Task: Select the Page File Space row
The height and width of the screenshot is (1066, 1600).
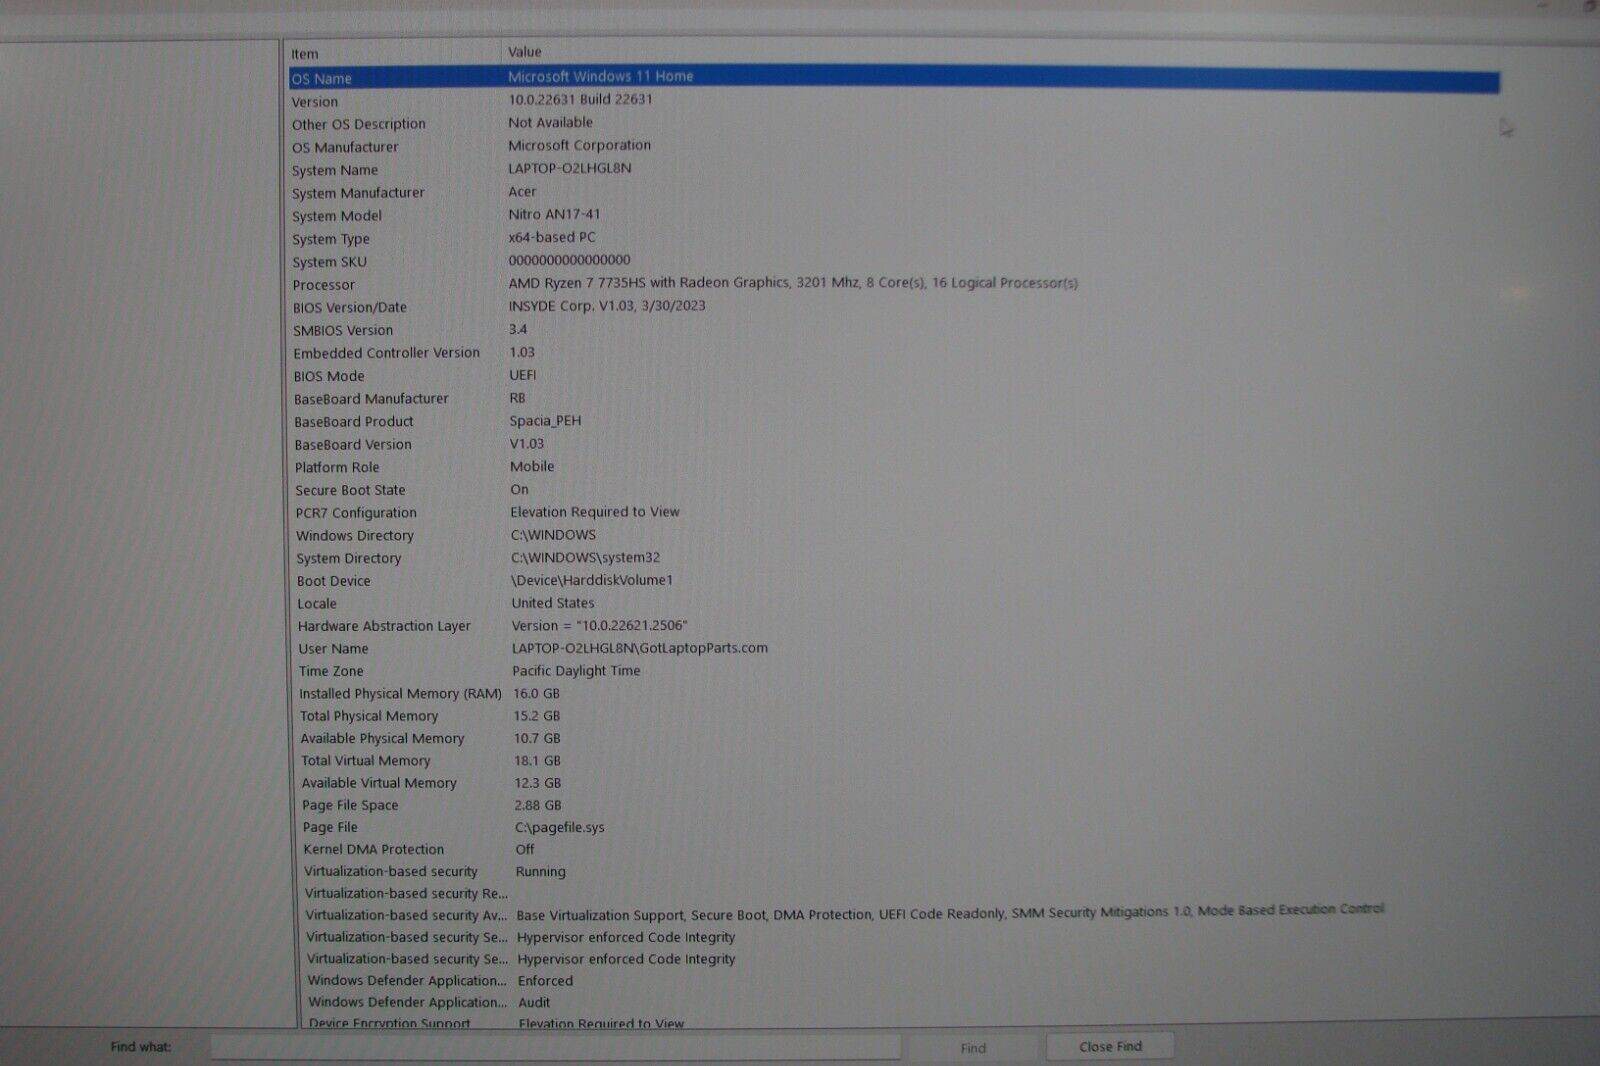Action: tap(350, 805)
